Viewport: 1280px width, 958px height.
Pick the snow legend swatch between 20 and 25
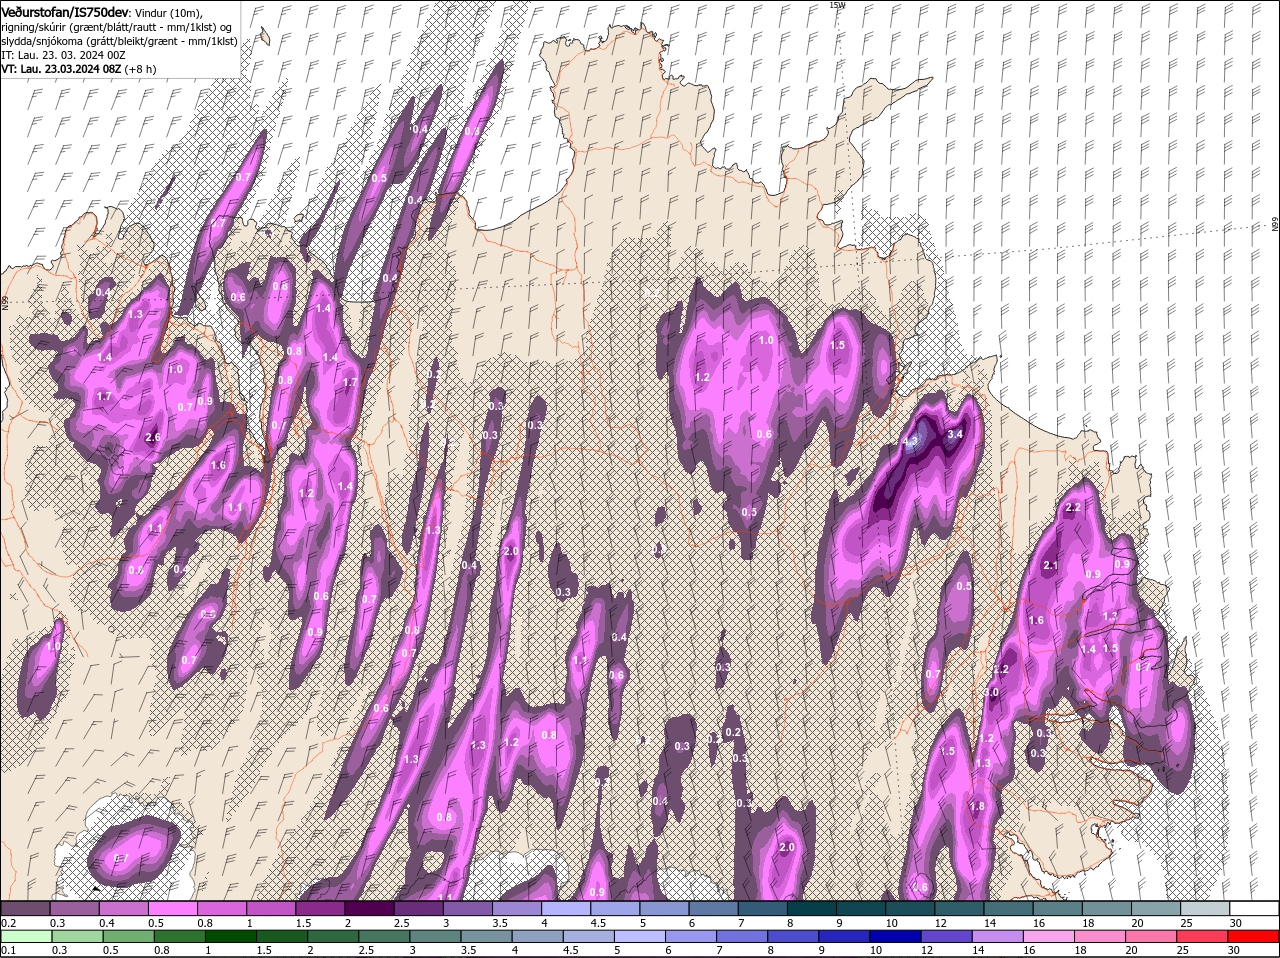click(x=1156, y=908)
